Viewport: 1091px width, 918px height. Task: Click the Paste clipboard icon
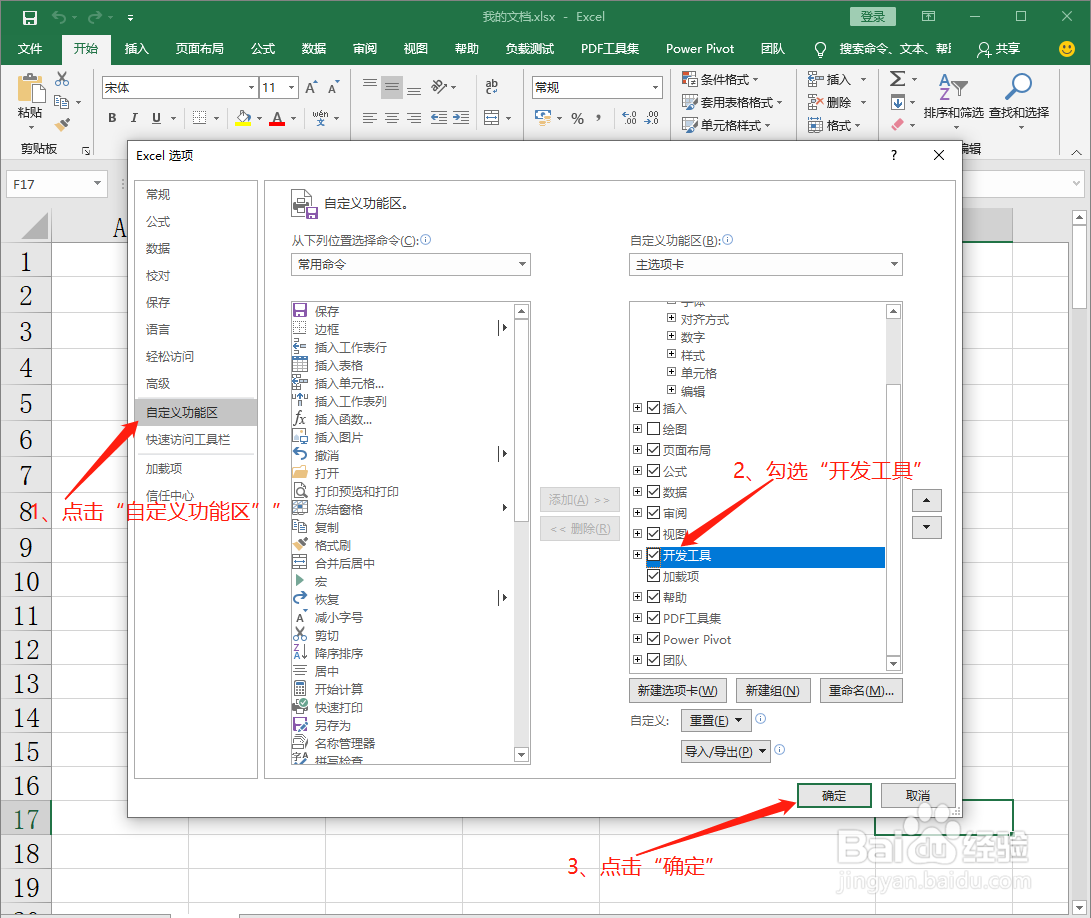pyautogui.click(x=30, y=89)
